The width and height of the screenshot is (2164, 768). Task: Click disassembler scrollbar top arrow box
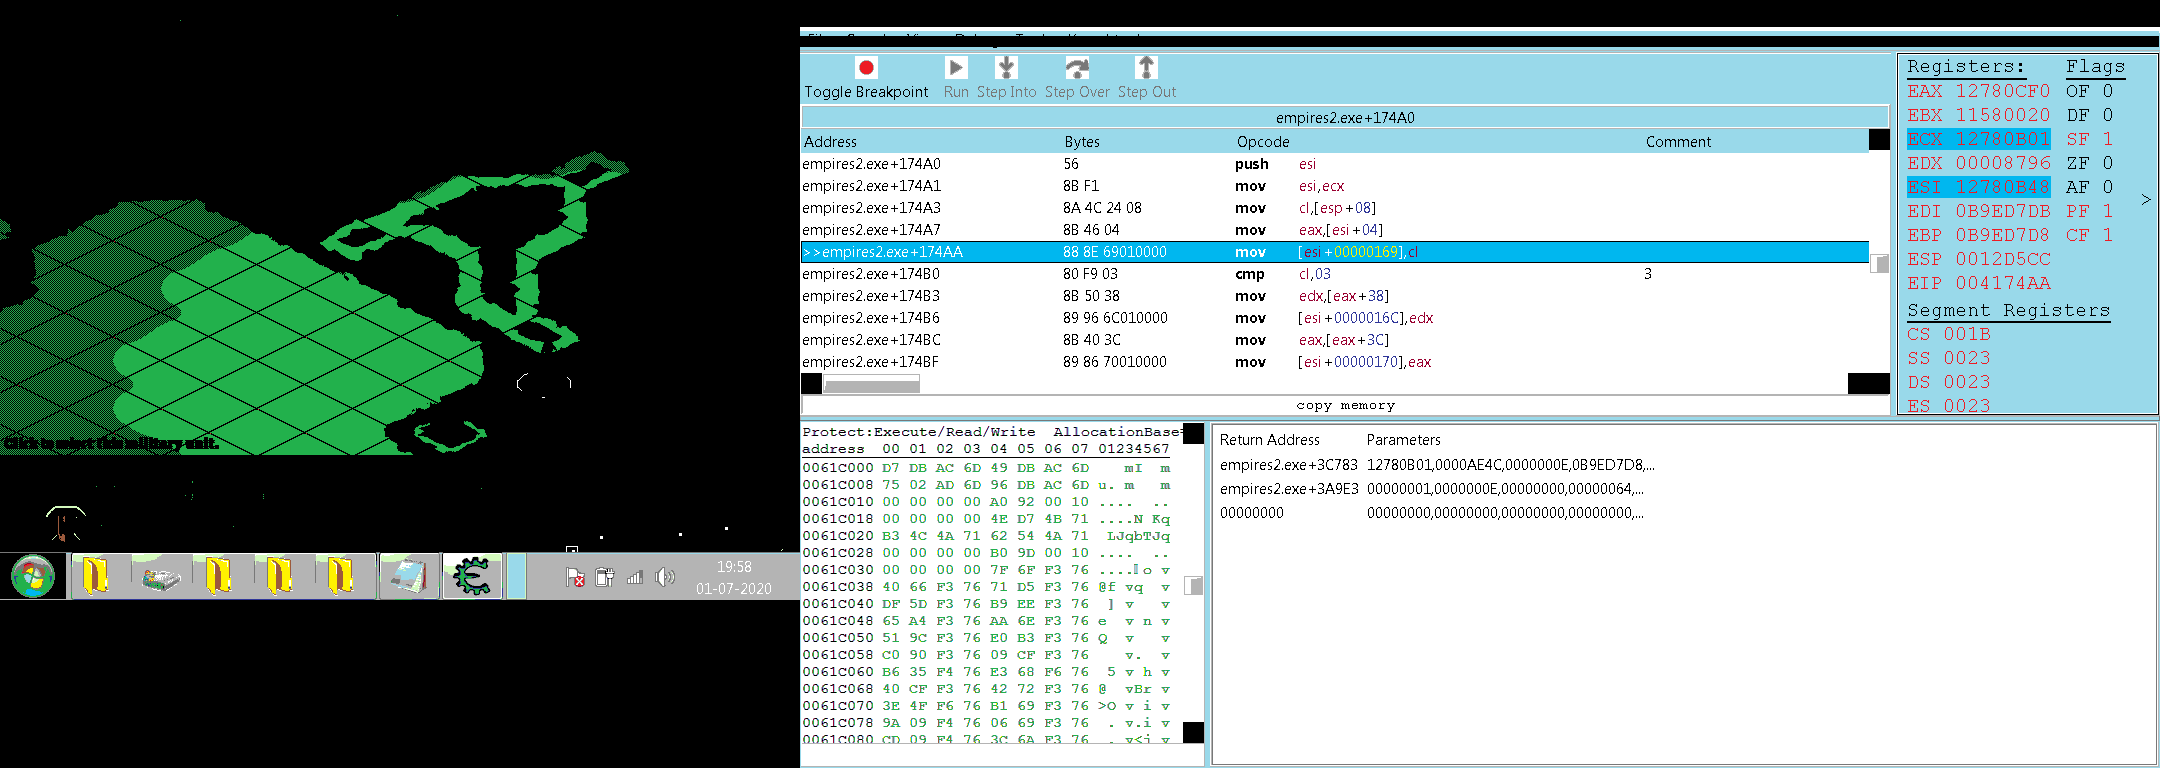1879,140
